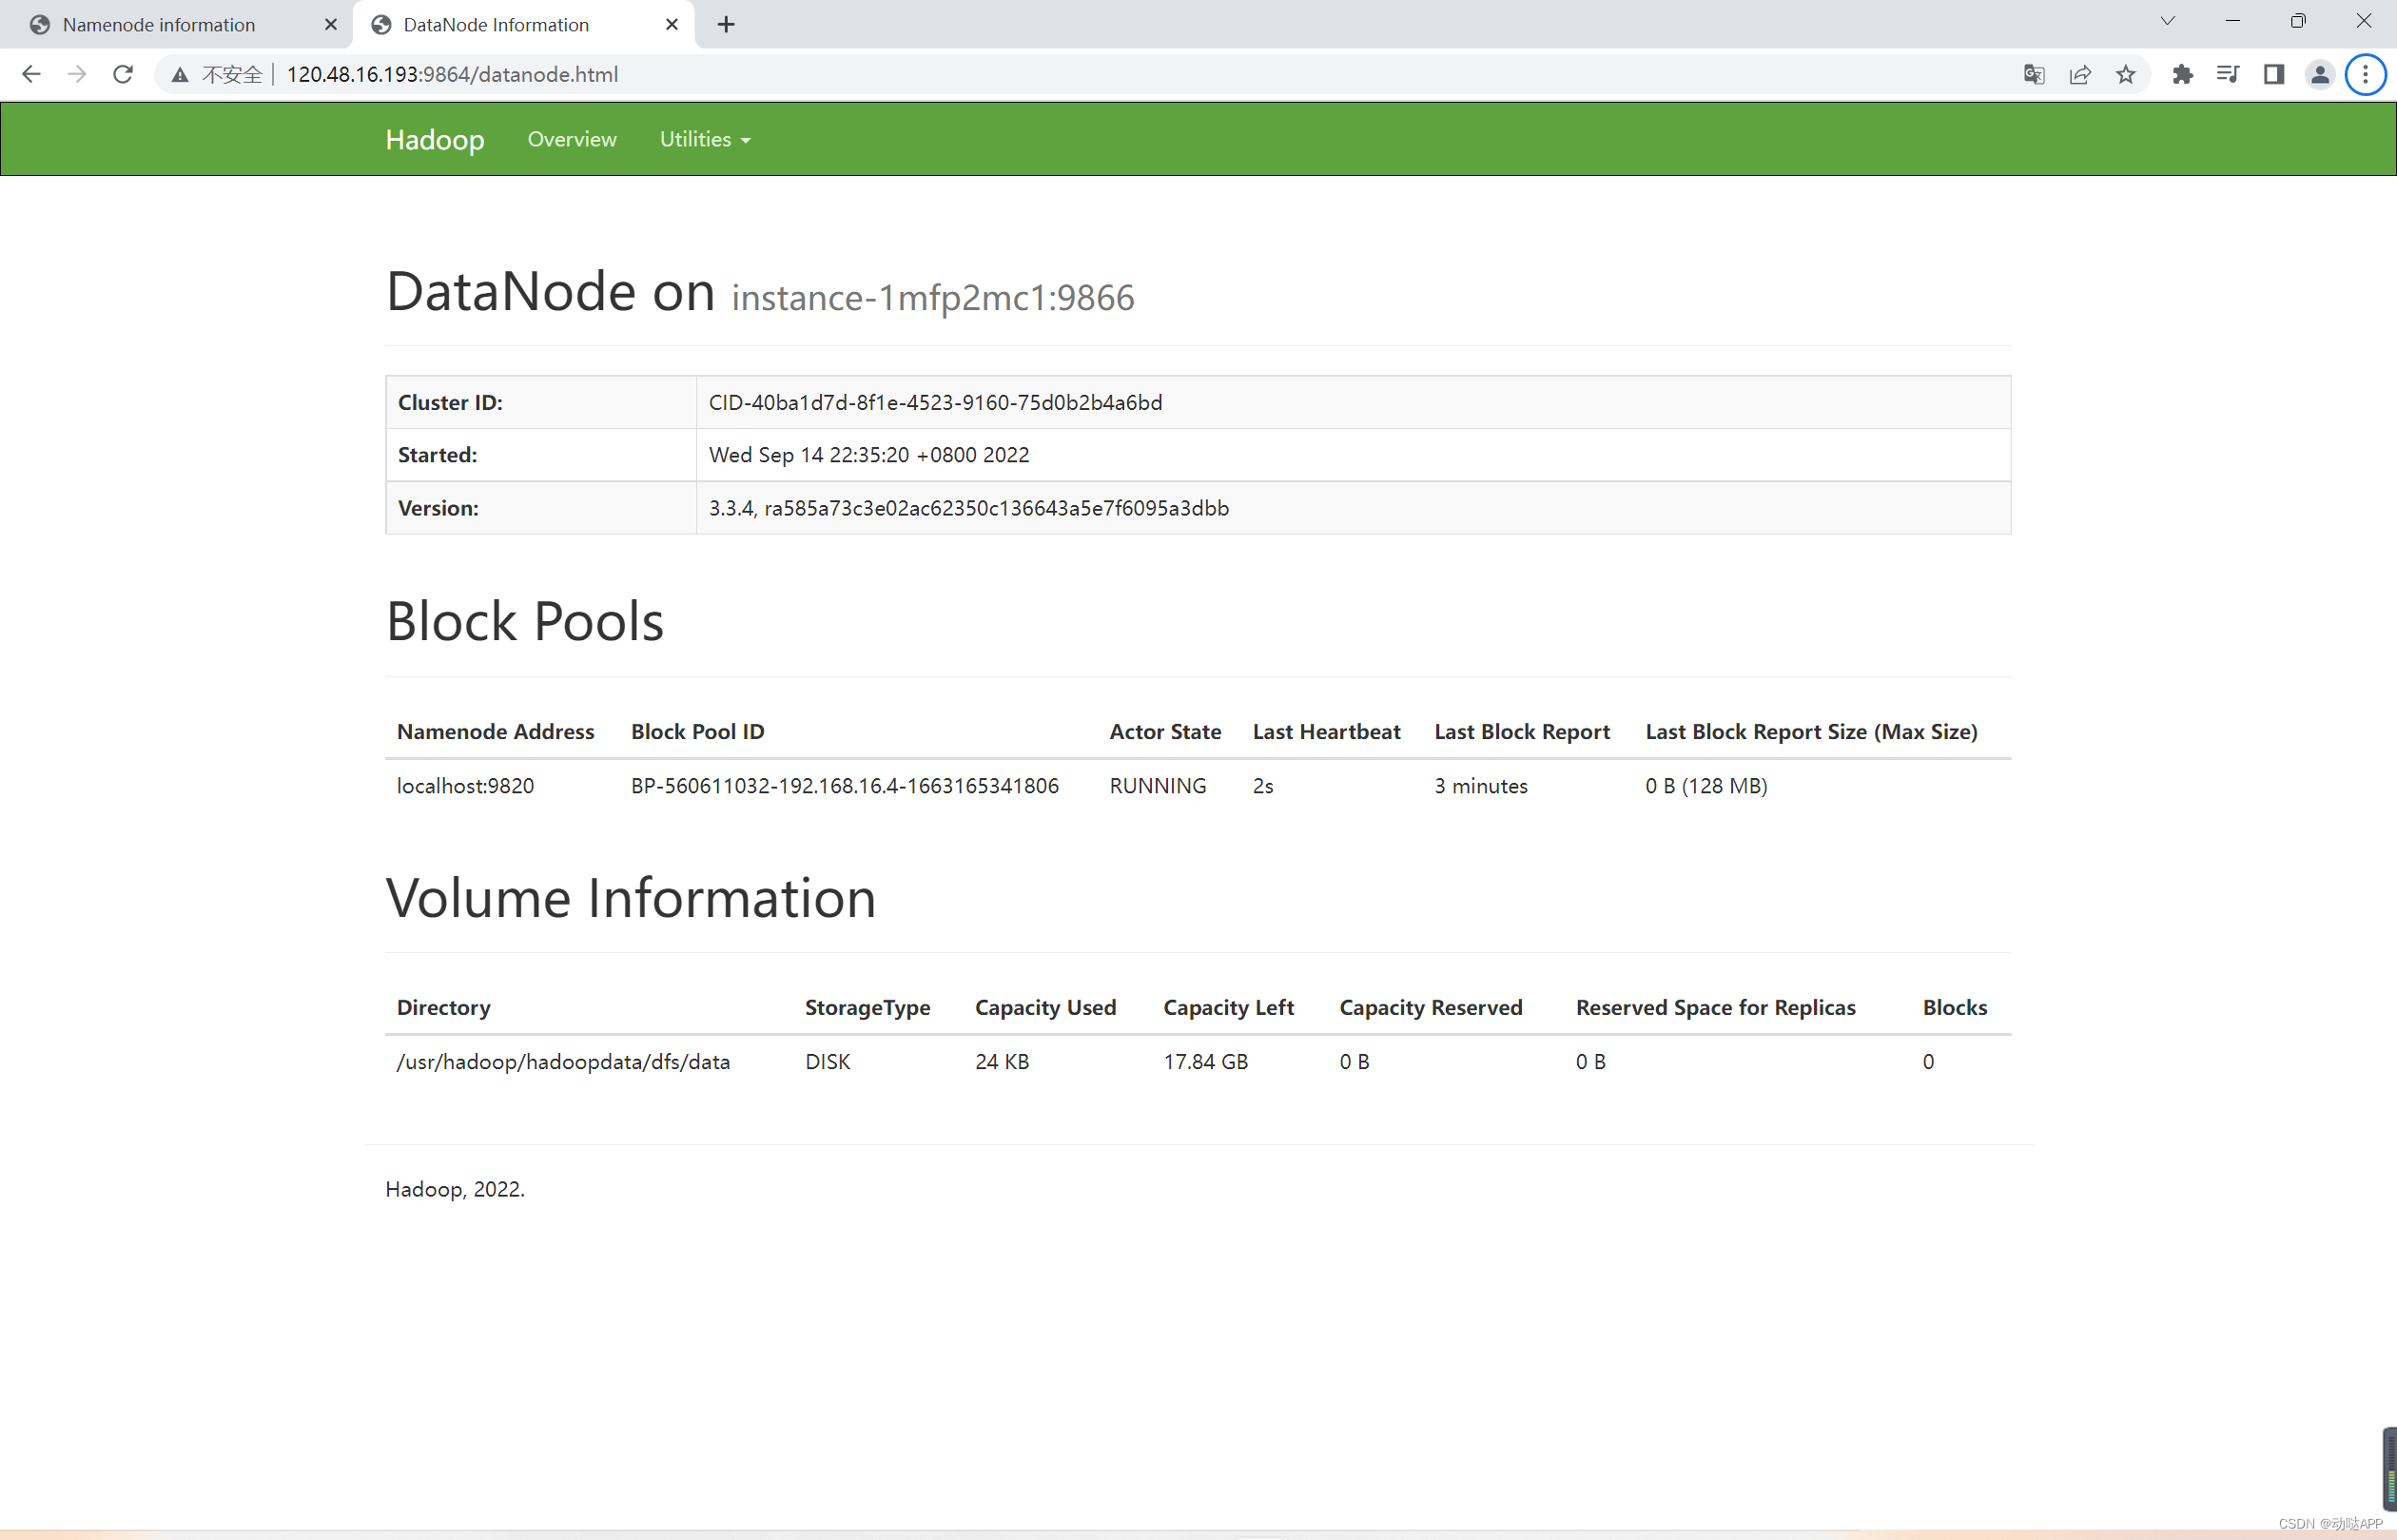Click the /usr/hadoop/hadoopdata/dfs/data directory

tap(563, 1062)
